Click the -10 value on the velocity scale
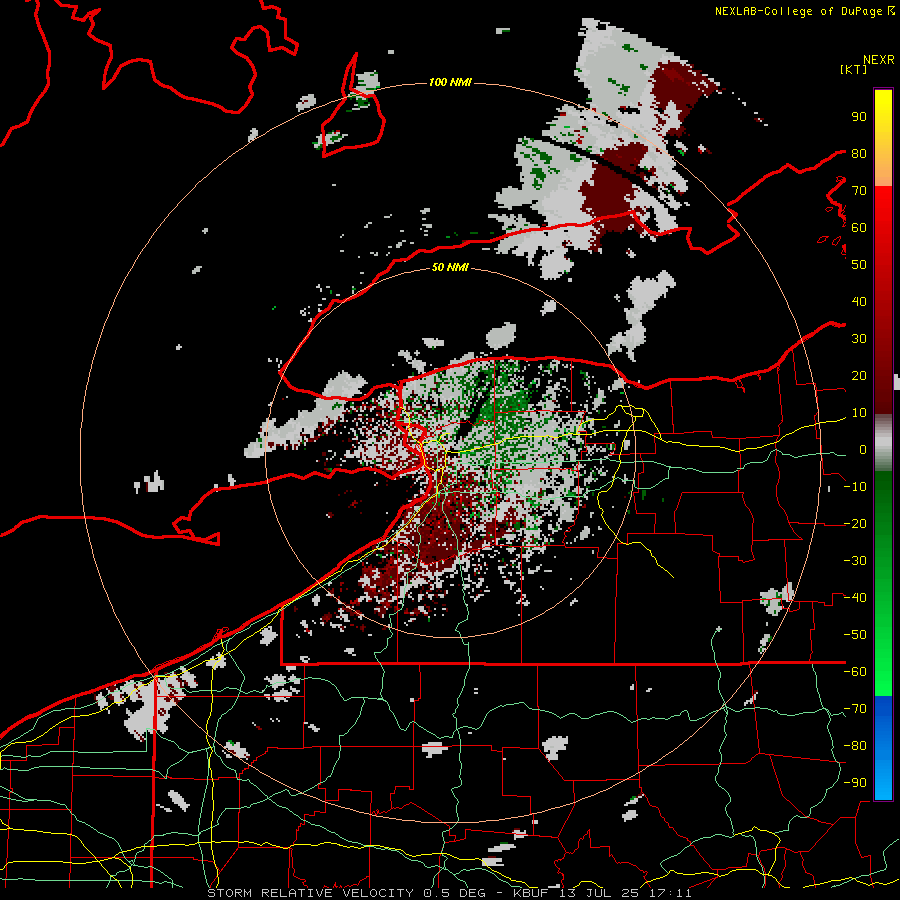This screenshot has width=900, height=900. pos(855,487)
